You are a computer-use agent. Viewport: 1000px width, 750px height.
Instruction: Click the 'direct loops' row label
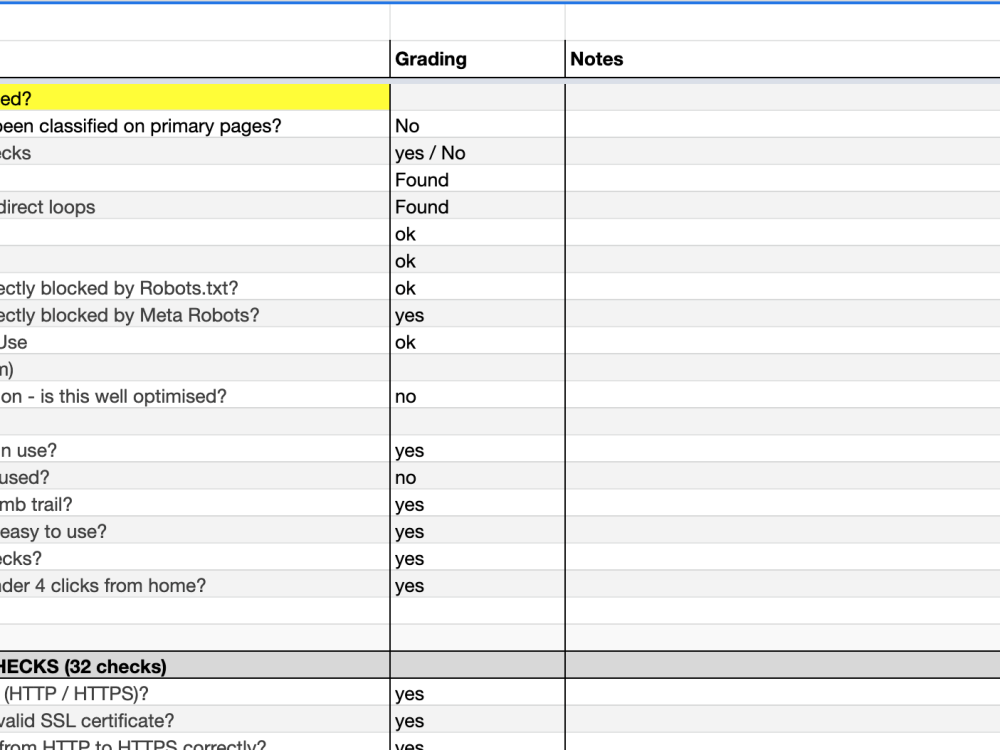[195, 207]
